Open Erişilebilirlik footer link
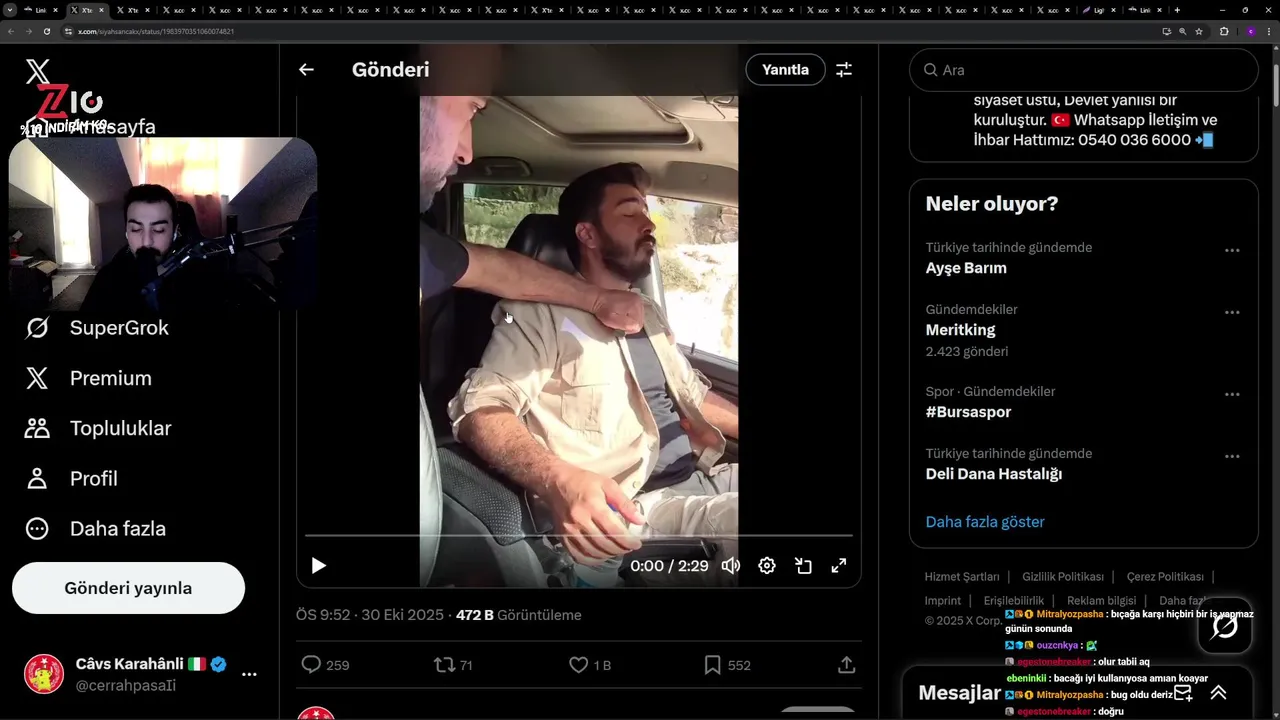This screenshot has height=720, width=1280. 1014,601
